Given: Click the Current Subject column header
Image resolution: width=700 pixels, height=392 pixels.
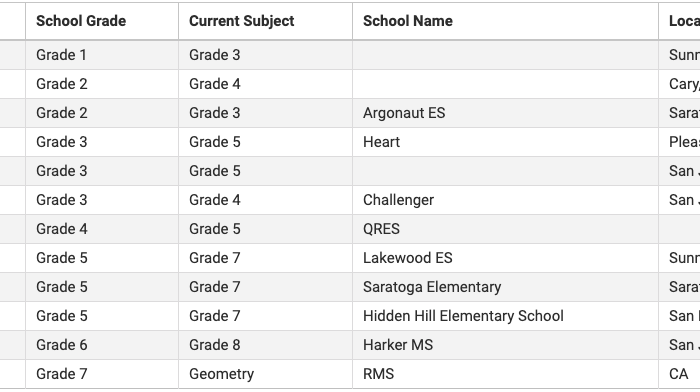Looking at the screenshot, I should [265, 21].
